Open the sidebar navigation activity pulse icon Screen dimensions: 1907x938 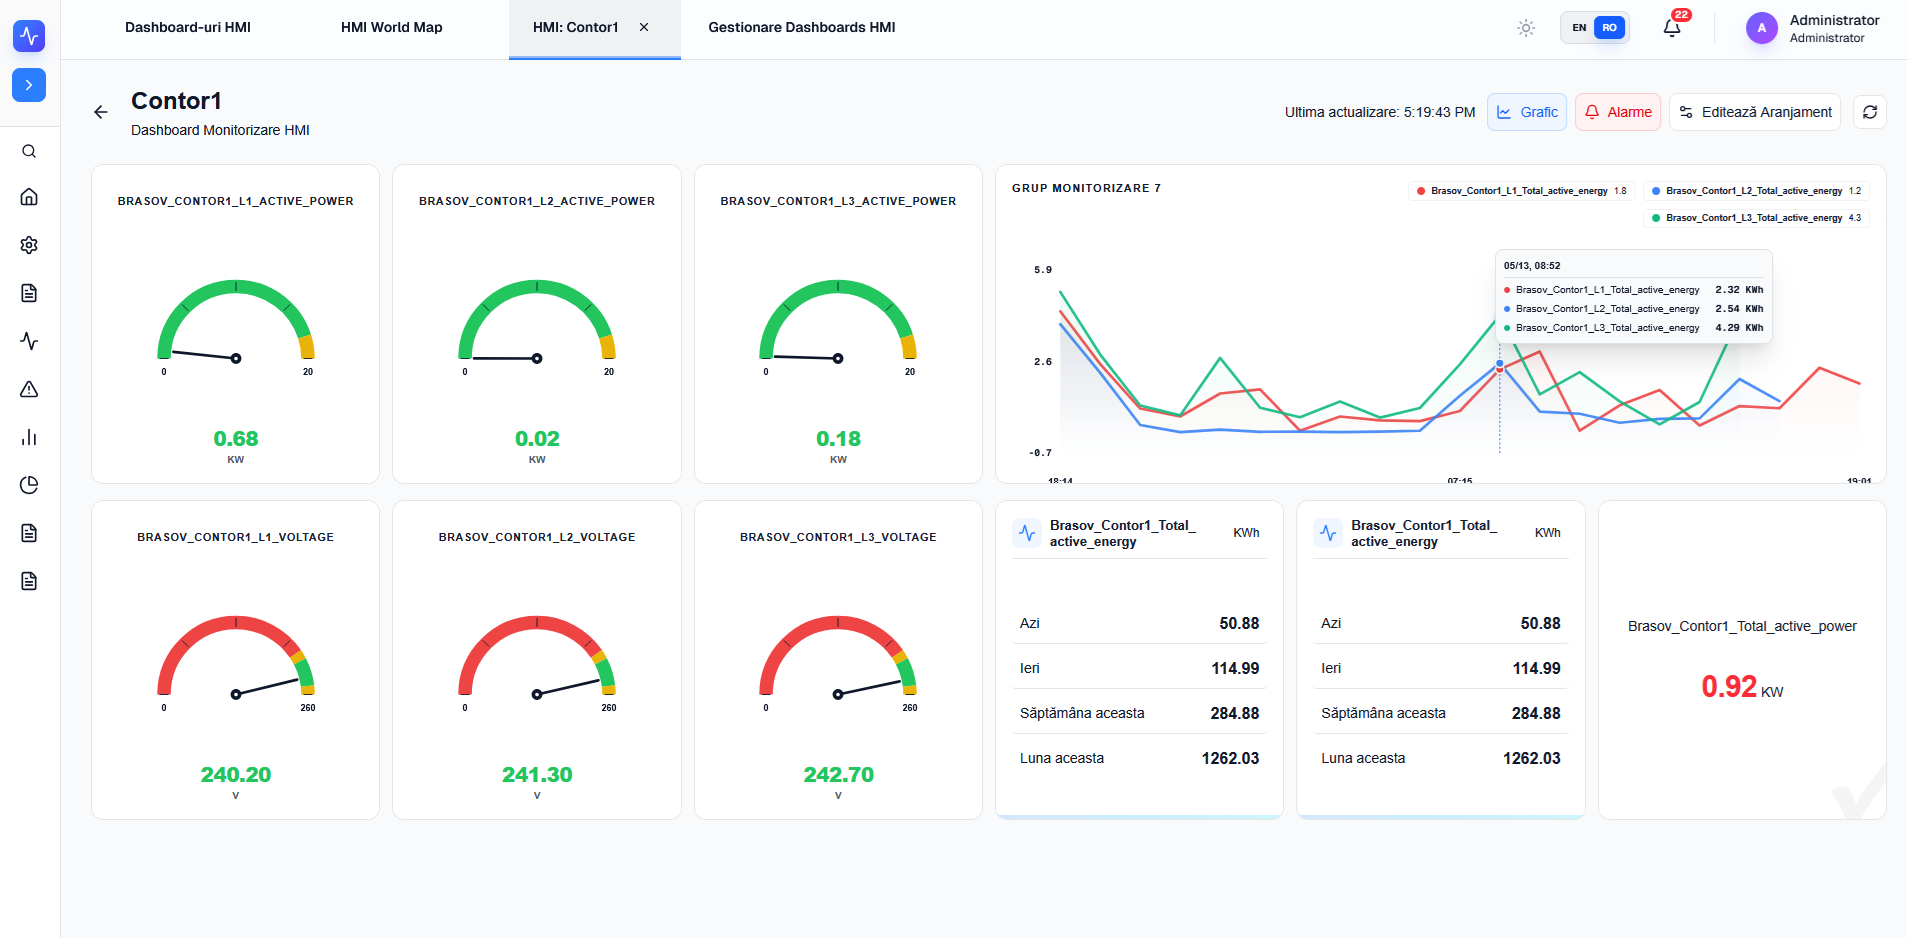coord(29,341)
